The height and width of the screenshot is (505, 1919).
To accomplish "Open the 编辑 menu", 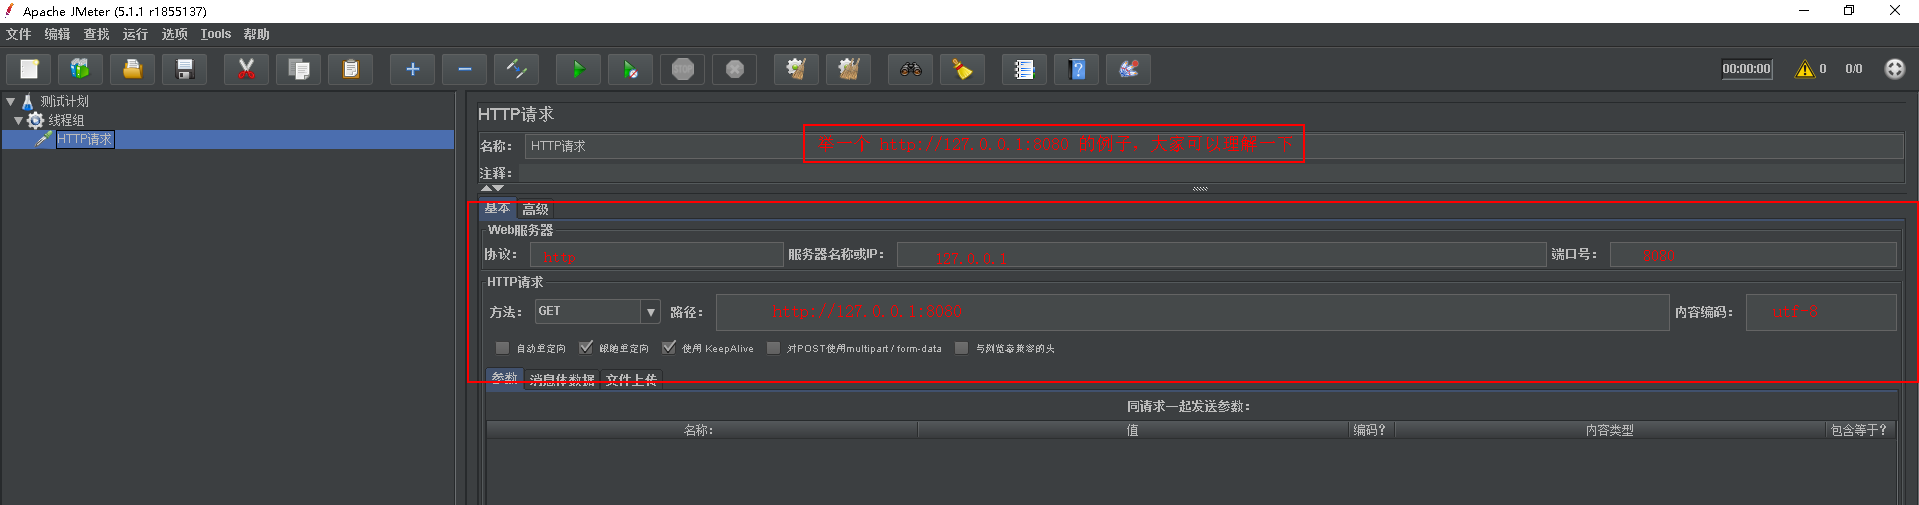I will pyautogui.click(x=57, y=34).
